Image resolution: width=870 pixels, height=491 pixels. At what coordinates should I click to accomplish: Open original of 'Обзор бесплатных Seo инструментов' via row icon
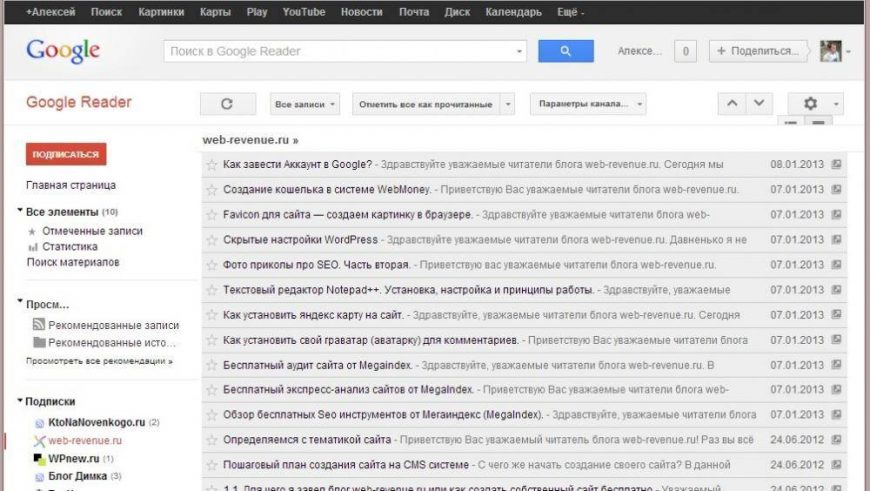pyautogui.click(x=836, y=414)
